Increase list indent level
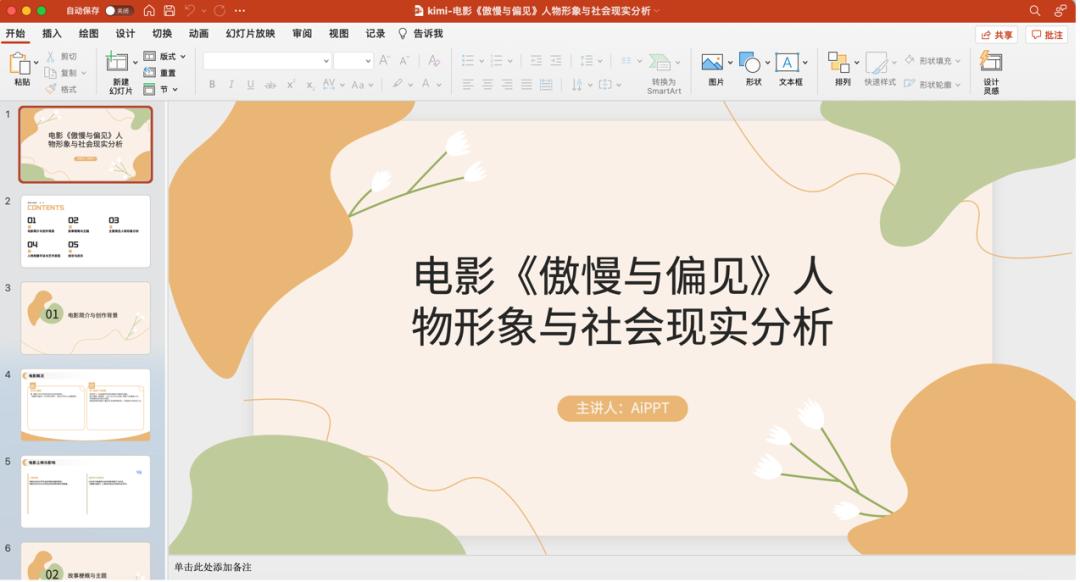This screenshot has height=582, width=1080. tap(555, 61)
